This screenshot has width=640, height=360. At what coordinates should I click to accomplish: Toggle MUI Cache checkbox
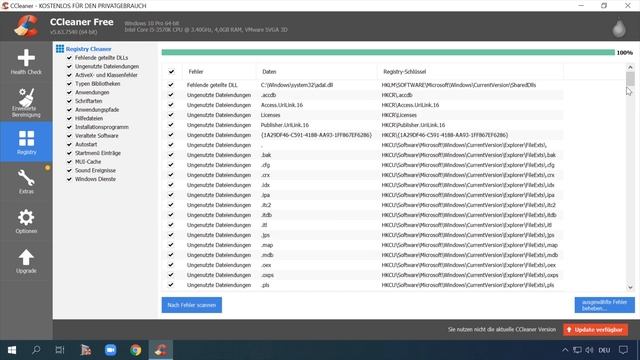pyautogui.click(x=69, y=162)
